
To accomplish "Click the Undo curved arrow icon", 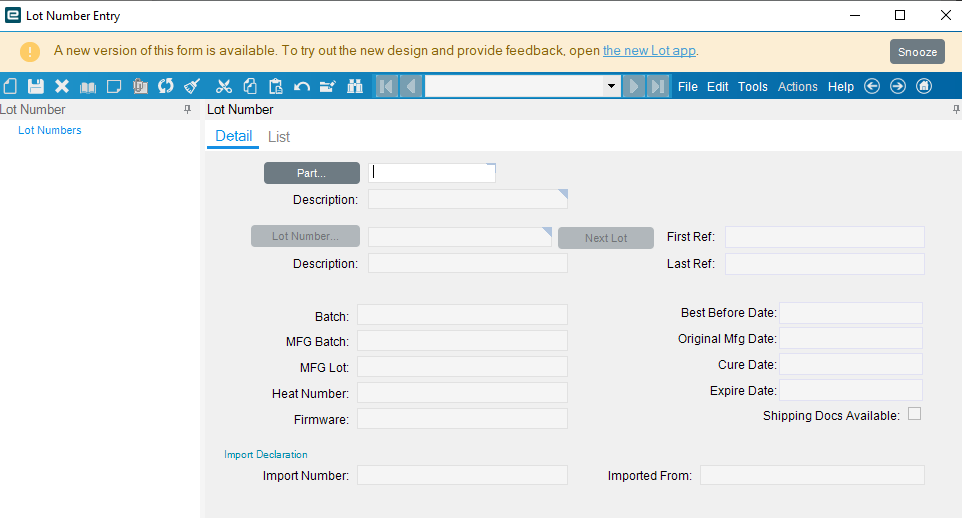I will (301, 87).
